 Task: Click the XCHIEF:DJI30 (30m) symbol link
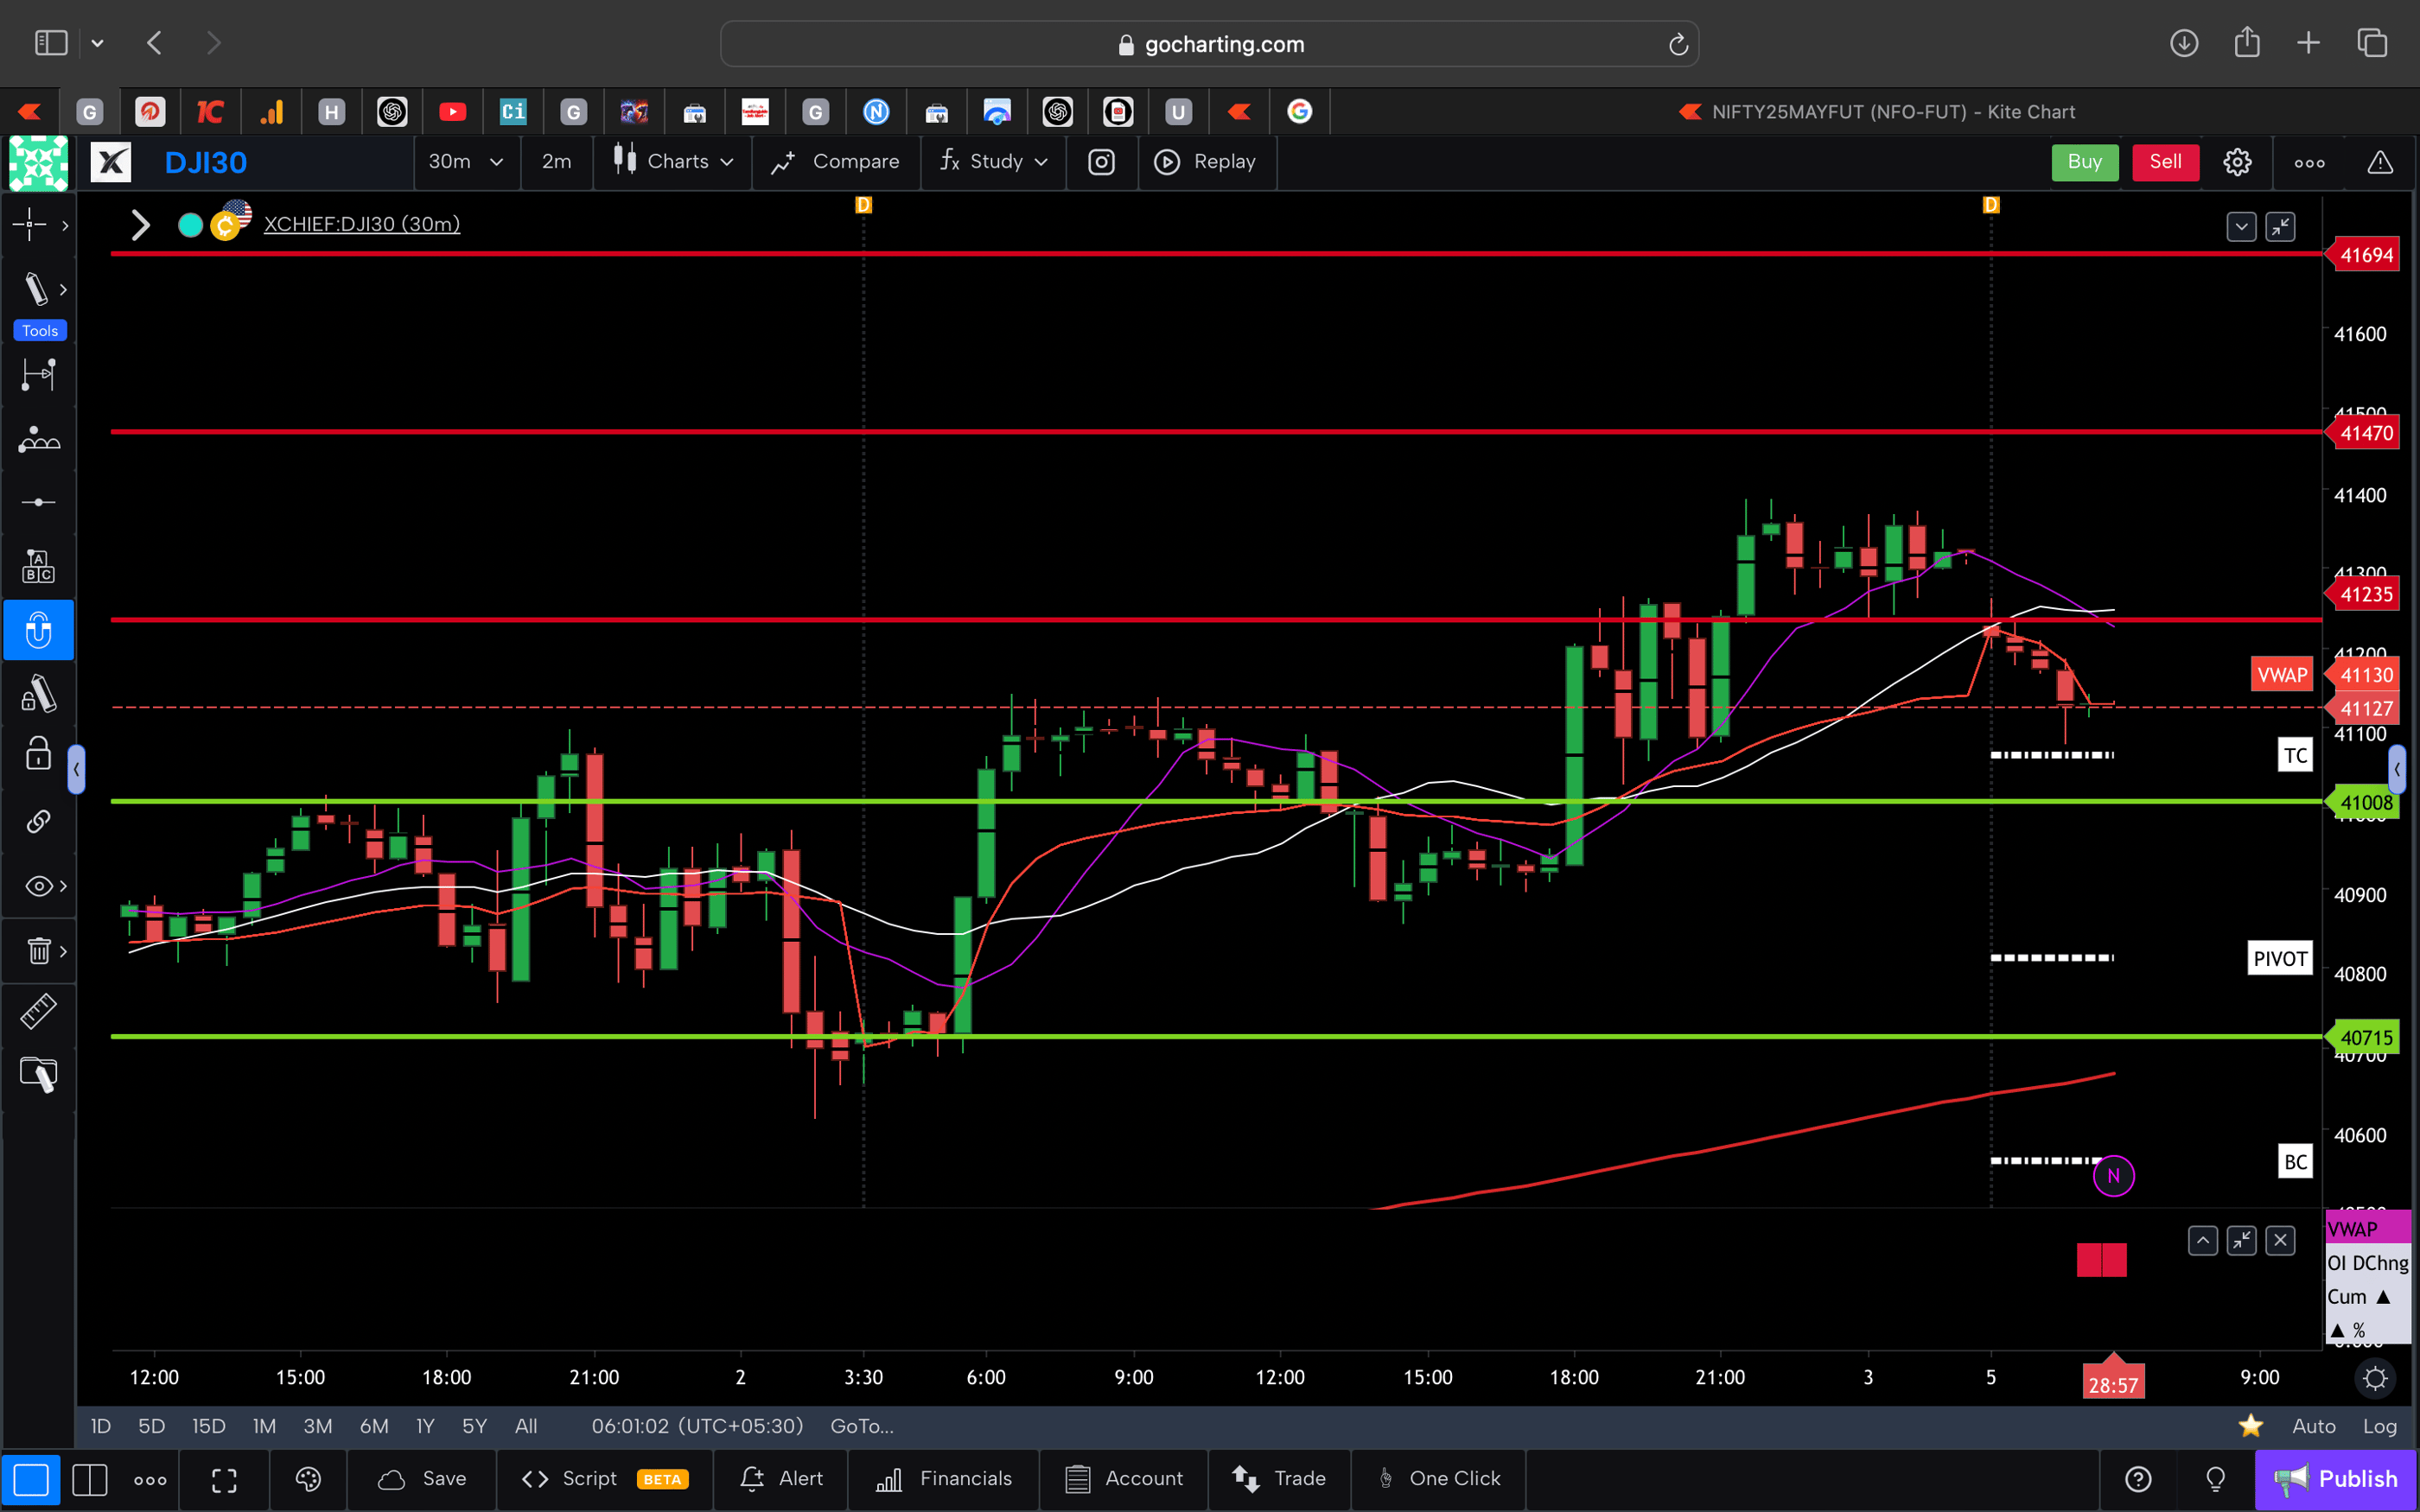[361, 224]
